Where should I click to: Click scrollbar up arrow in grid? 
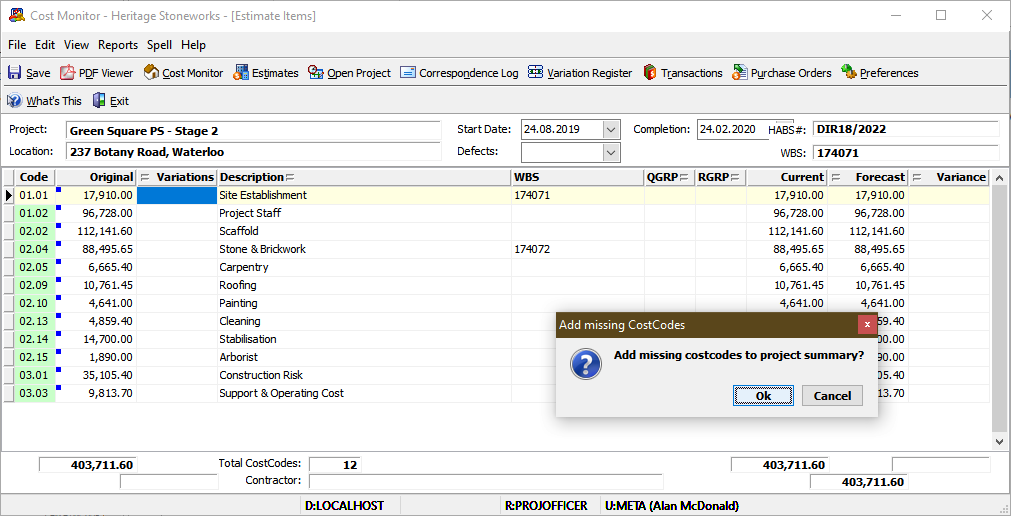click(x=999, y=177)
